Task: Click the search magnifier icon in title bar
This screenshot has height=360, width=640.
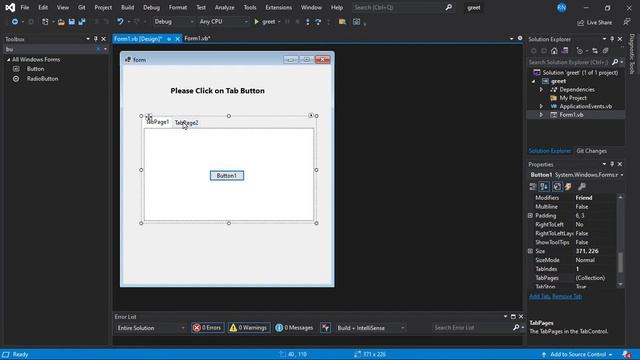Action: click(x=449, y=7)
